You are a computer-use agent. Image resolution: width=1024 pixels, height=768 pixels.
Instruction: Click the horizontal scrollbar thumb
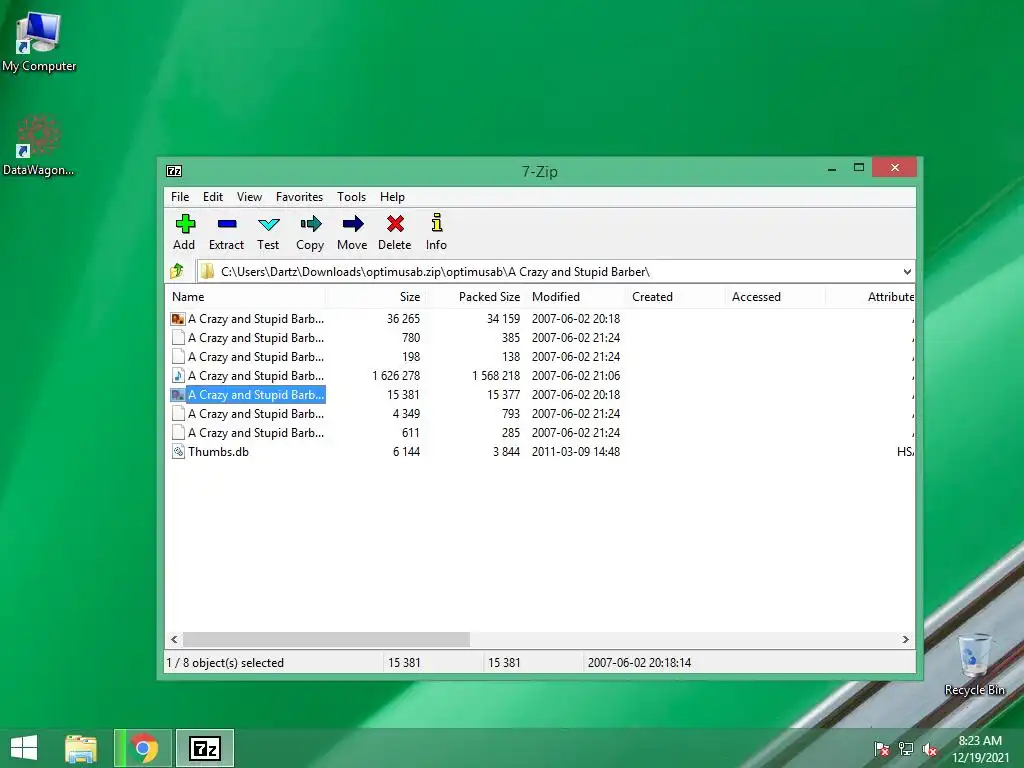(x=327, y=639)
